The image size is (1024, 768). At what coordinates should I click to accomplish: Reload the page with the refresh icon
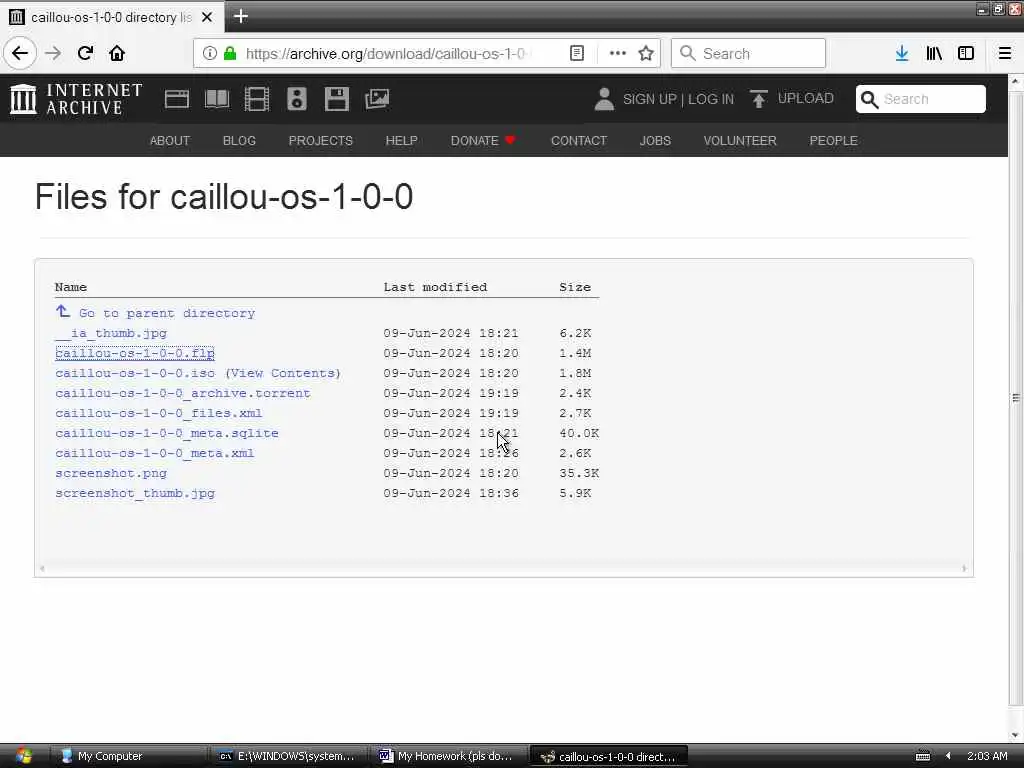point(85,53)
